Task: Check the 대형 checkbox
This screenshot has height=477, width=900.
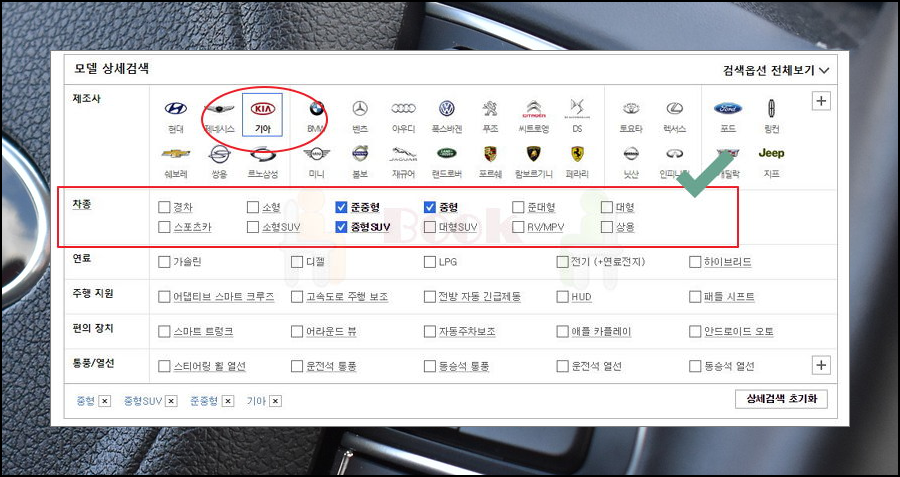Action: point(607,207)
